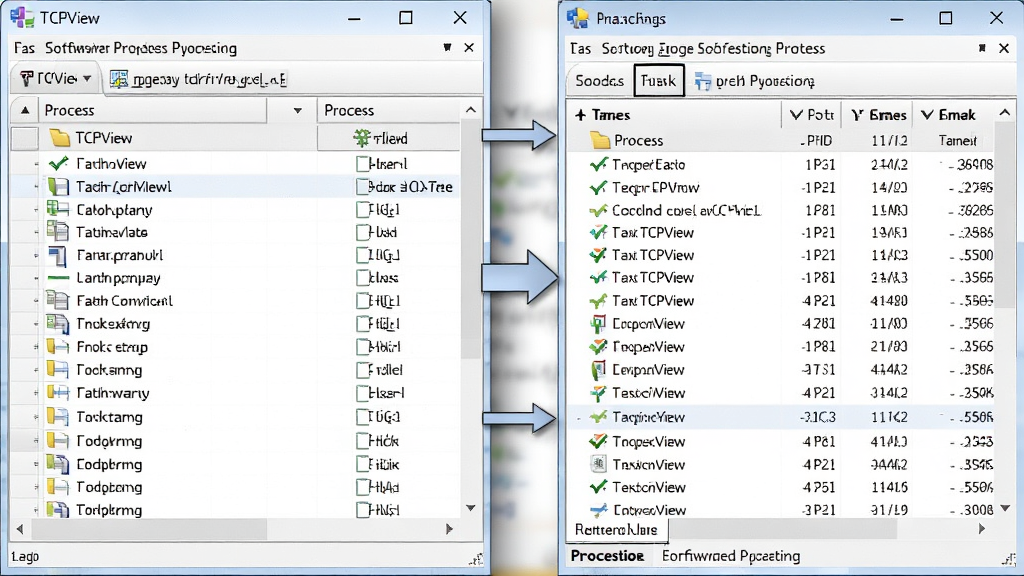Image resolution: width=1024 pixels, height=576 pixels.
Task: Toggle the checkbox in Fath Convicanl row
Action: [x=362, y=301]
